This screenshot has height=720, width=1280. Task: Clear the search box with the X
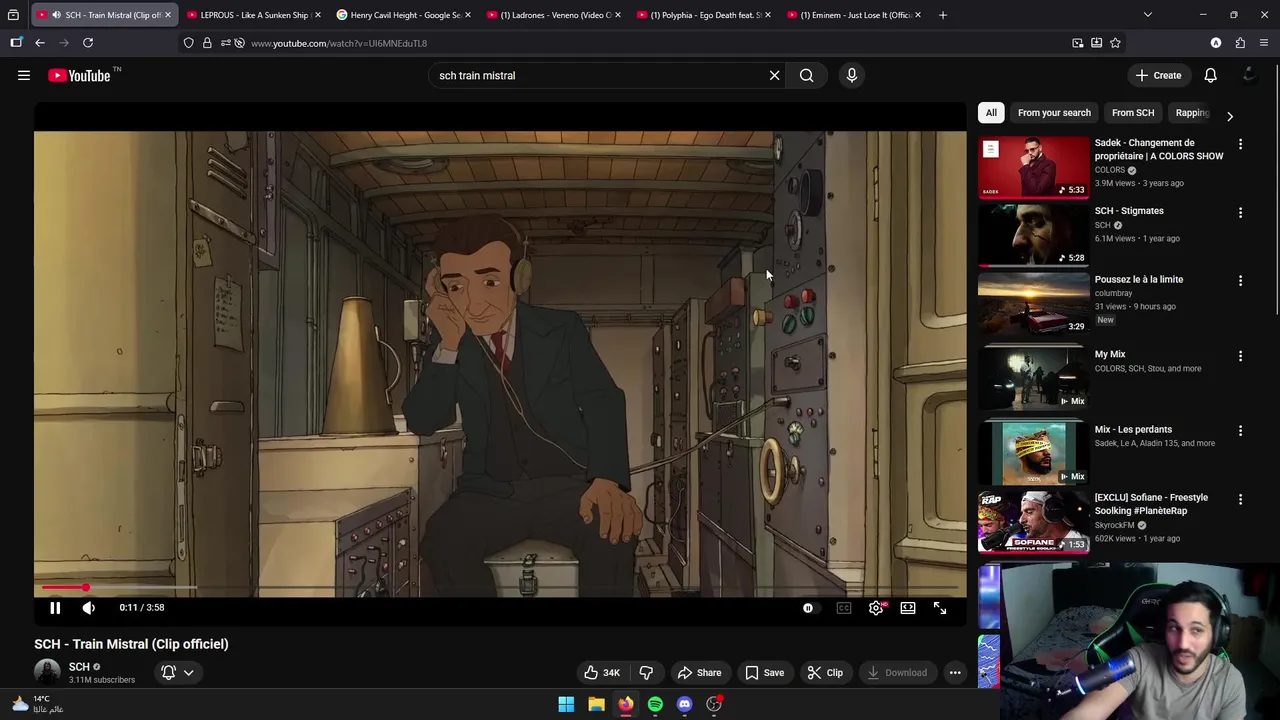(x=774, y=75)
